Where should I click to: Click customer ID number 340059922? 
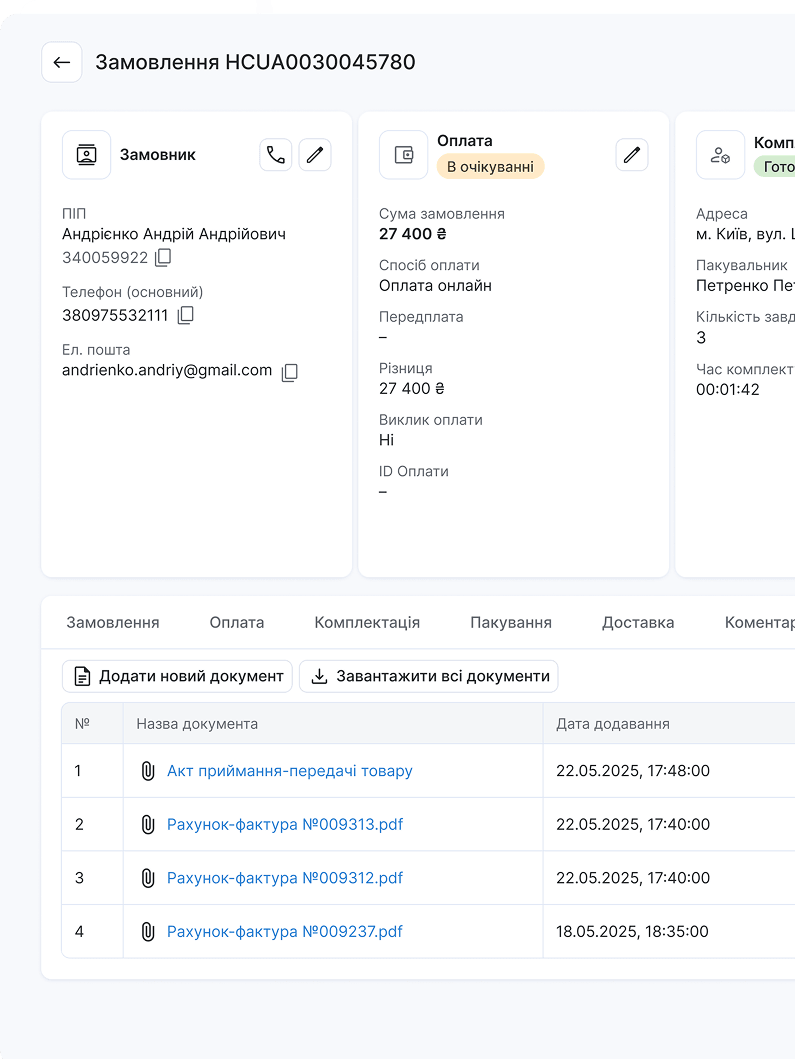click(105, 258)
